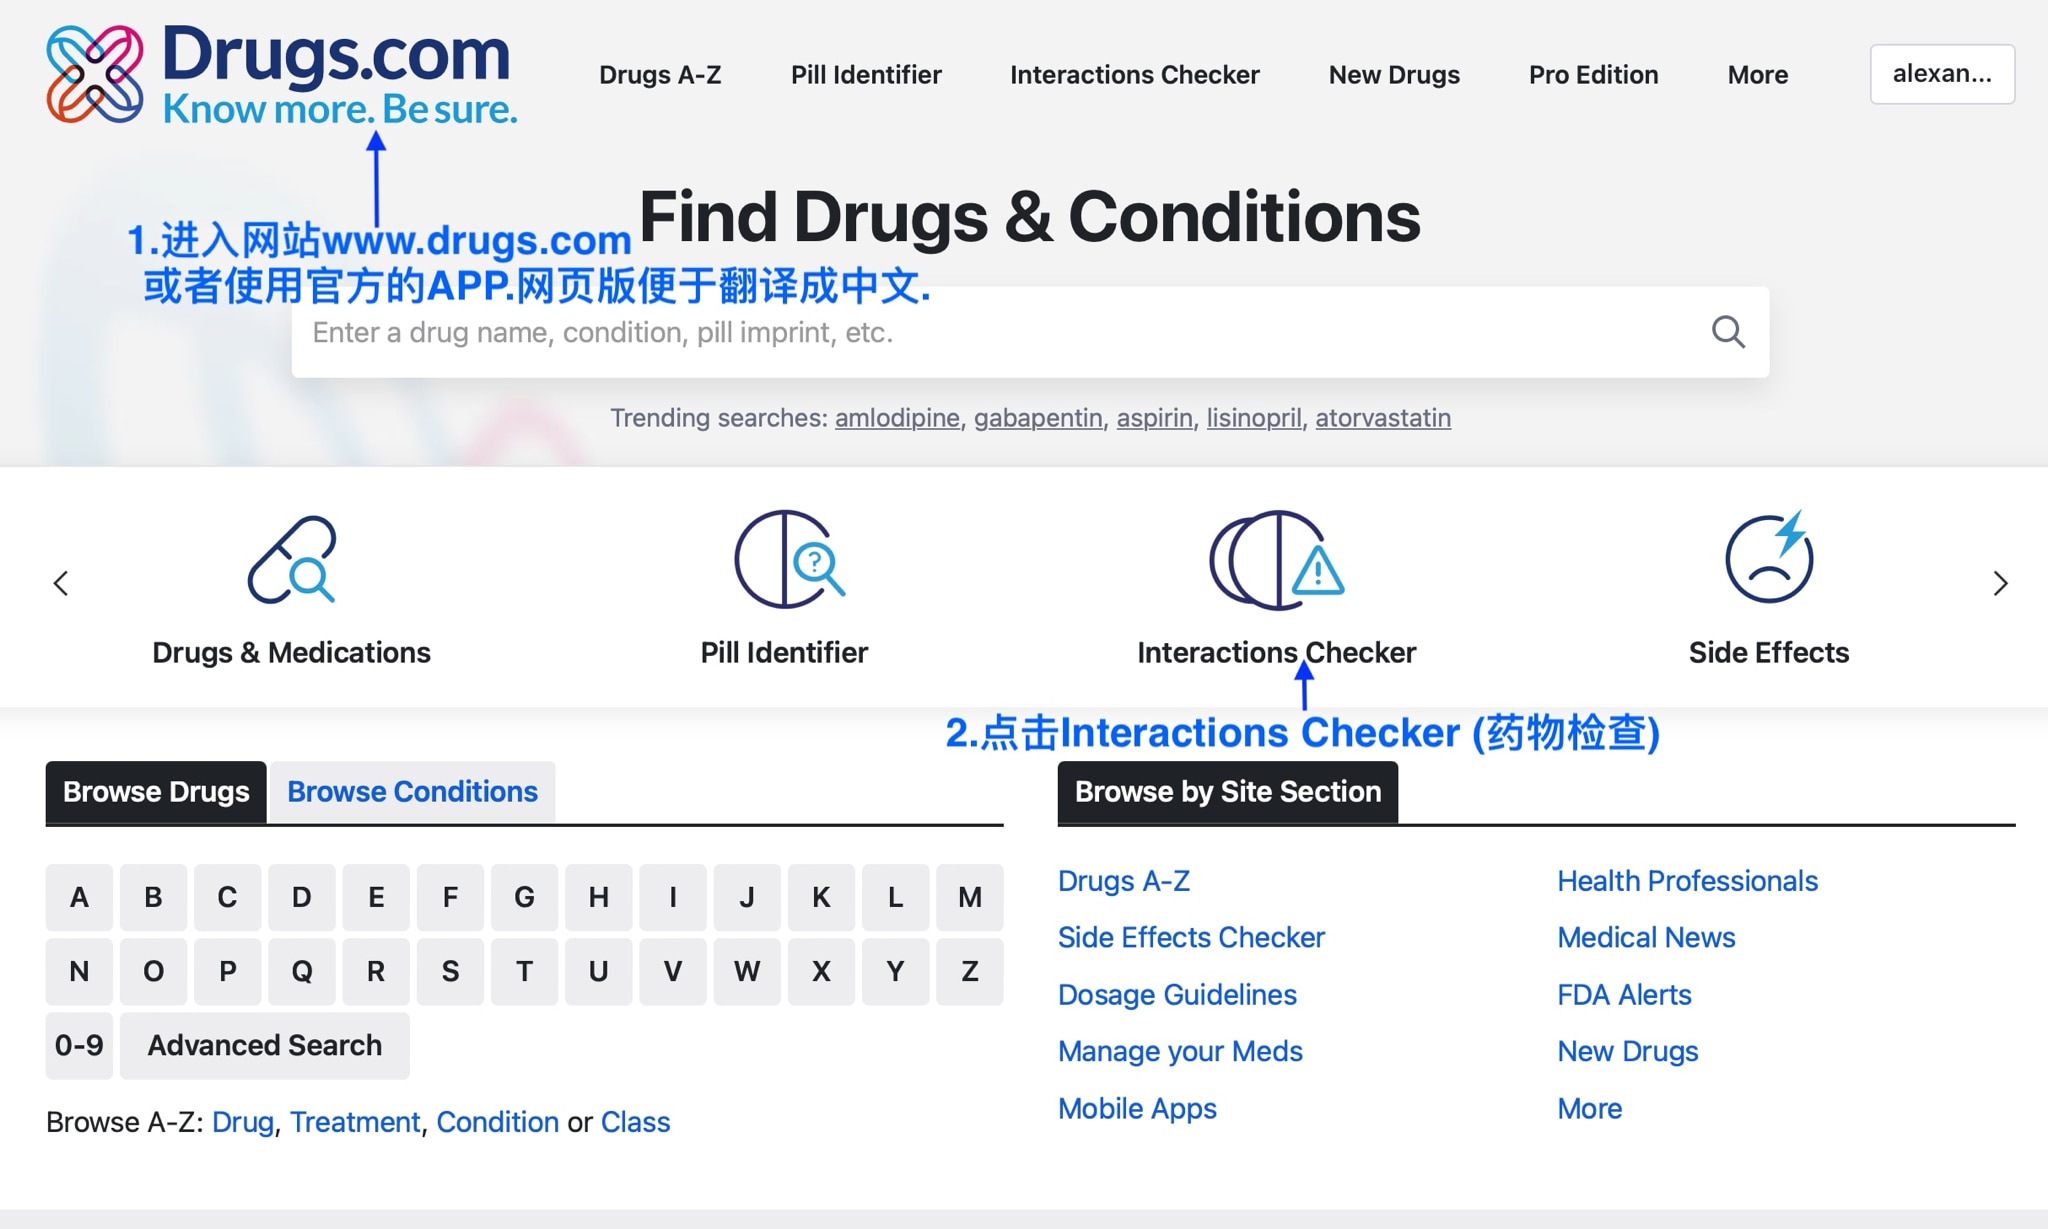Open the Side Effects Checker link
2048x1229 pixels.
(x=1190, y=937)
